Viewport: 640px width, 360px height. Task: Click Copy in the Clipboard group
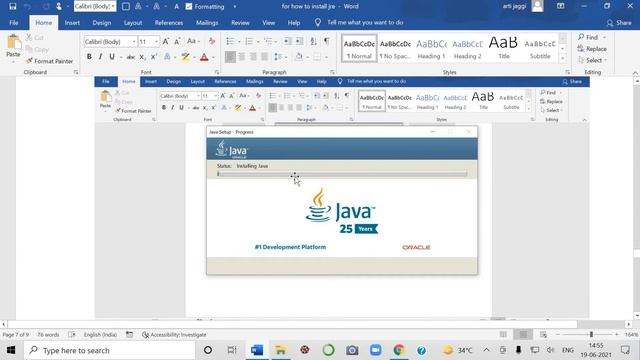[x=37, y=49]
